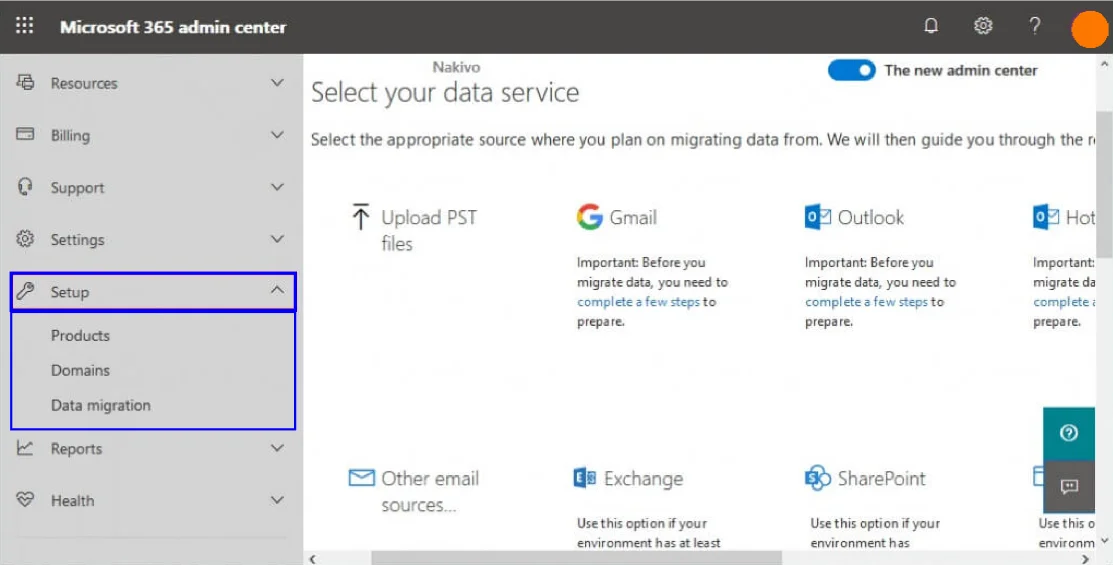The width and height of the screenshot is (1113, 565).
Task: Click the Microsoft 365 admin center title
Action: point(173,27)
